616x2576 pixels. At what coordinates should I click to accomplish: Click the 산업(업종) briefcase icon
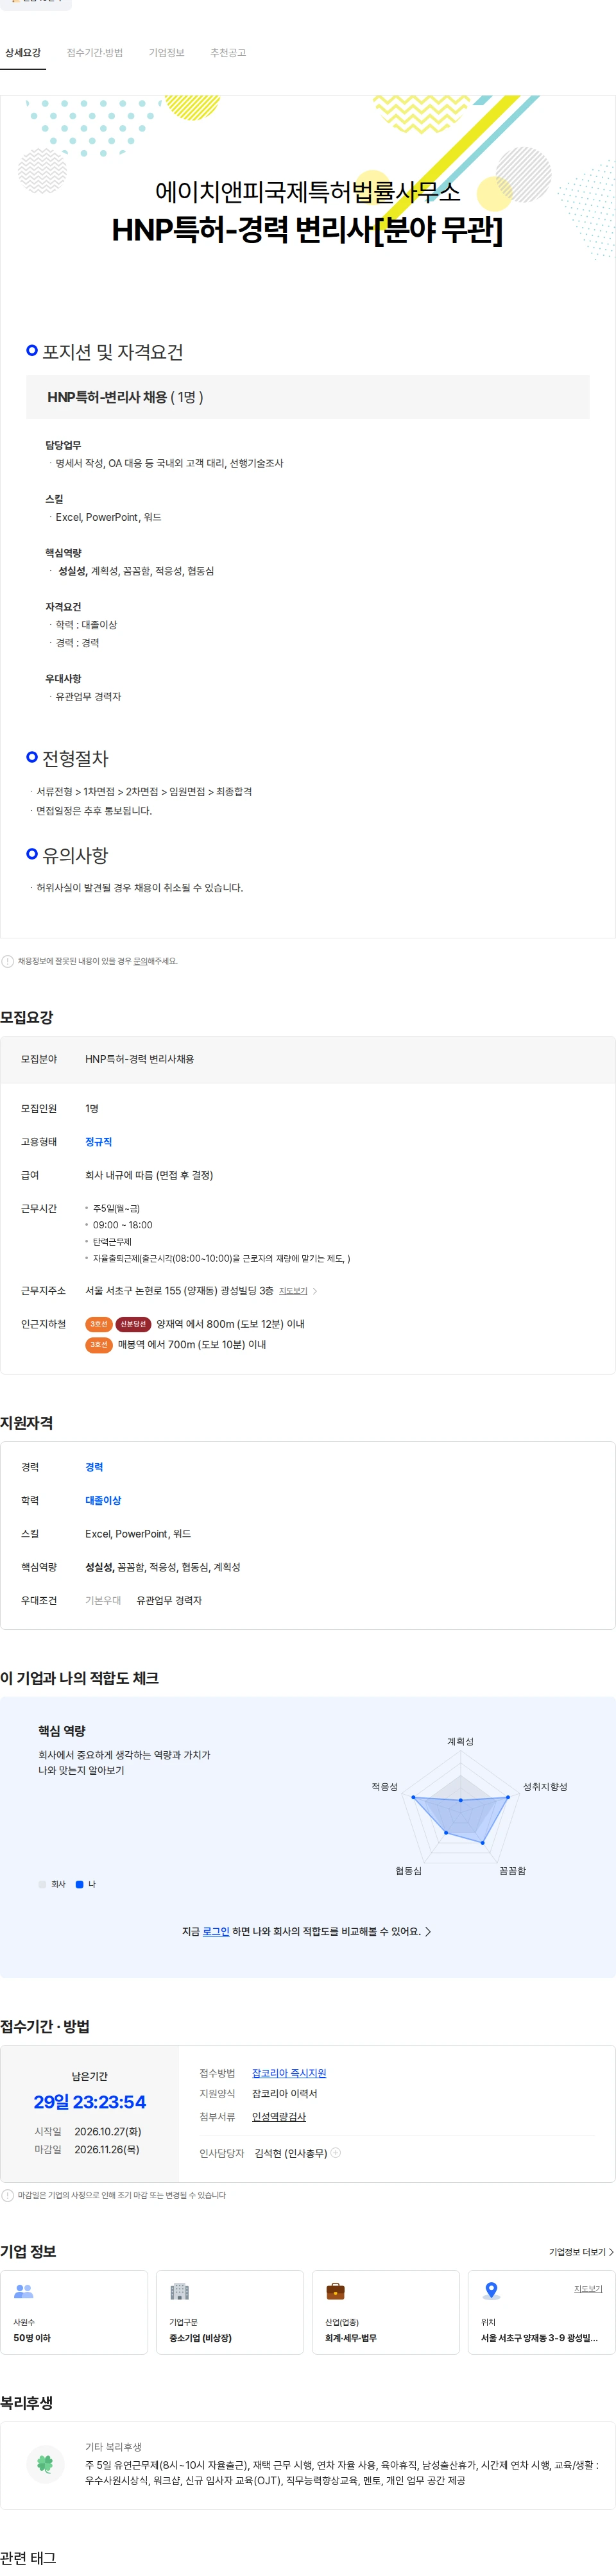336,2291
